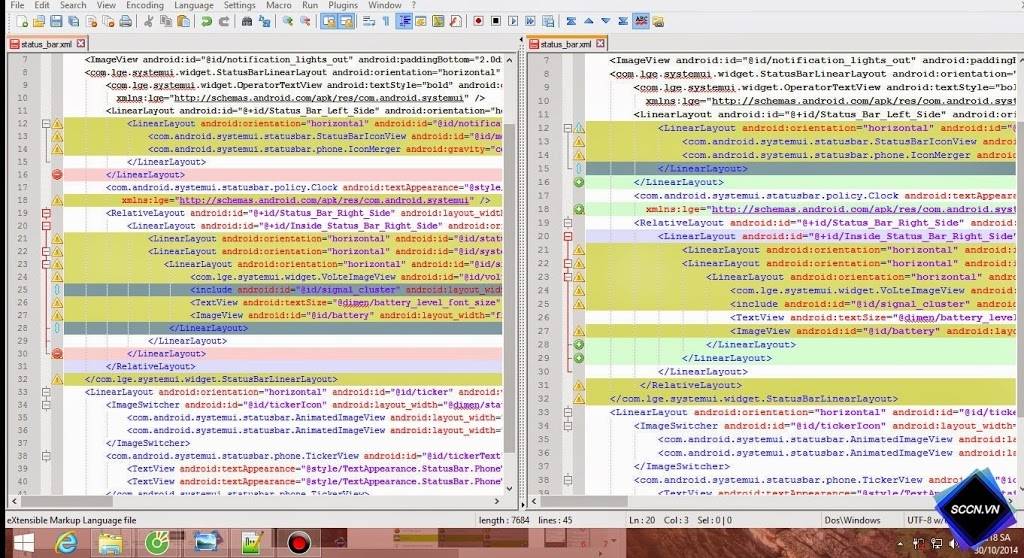Click the Paste toolbar icon
1024x558 pixels.
click(x=184, y=22)
